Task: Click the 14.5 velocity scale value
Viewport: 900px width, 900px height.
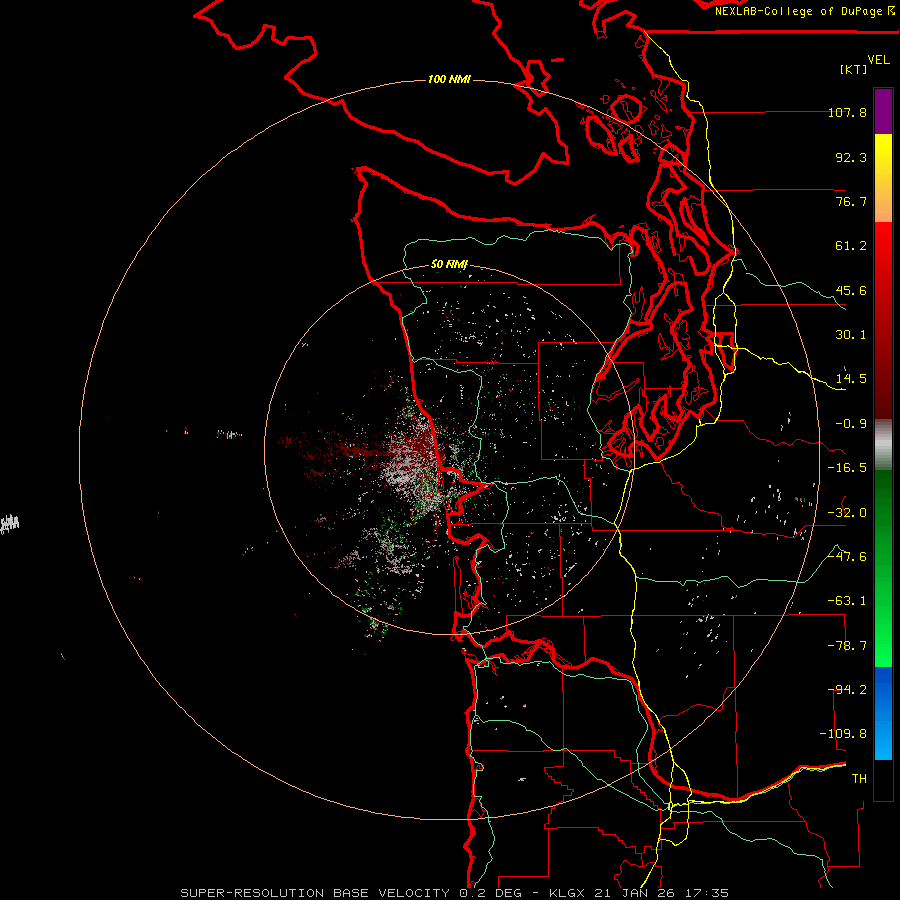Action: coord(851,379)
